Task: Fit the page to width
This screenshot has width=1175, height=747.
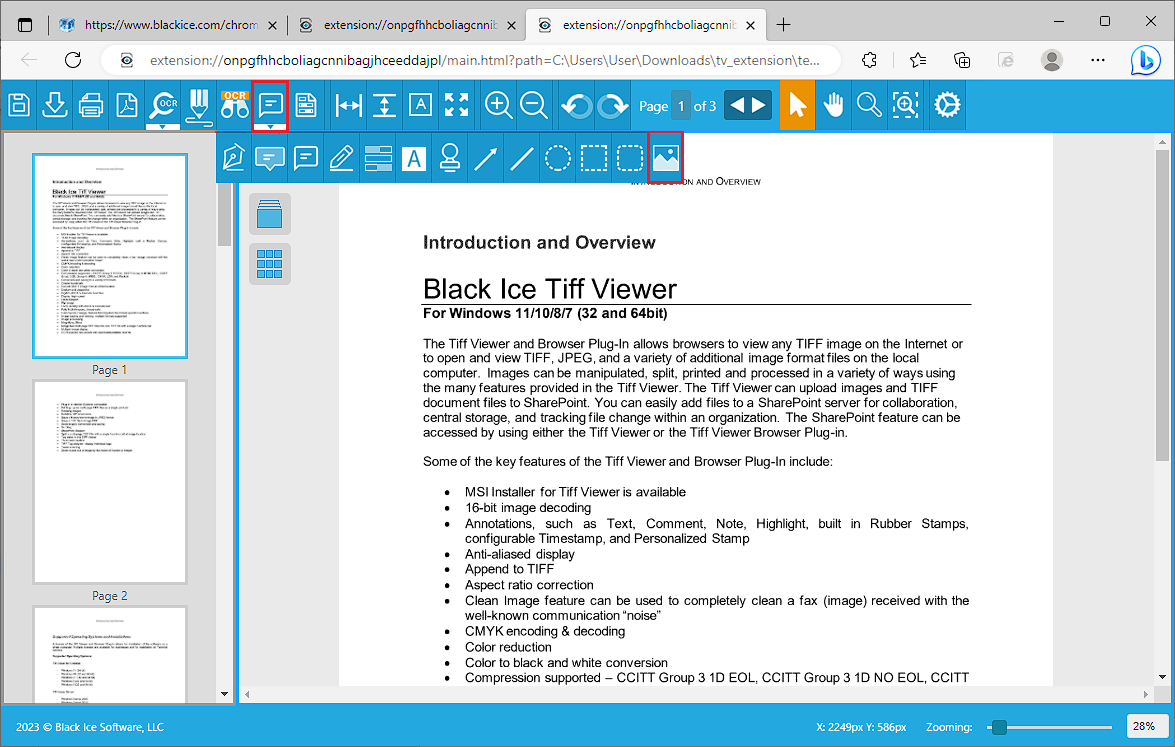Action: point(348,106)
